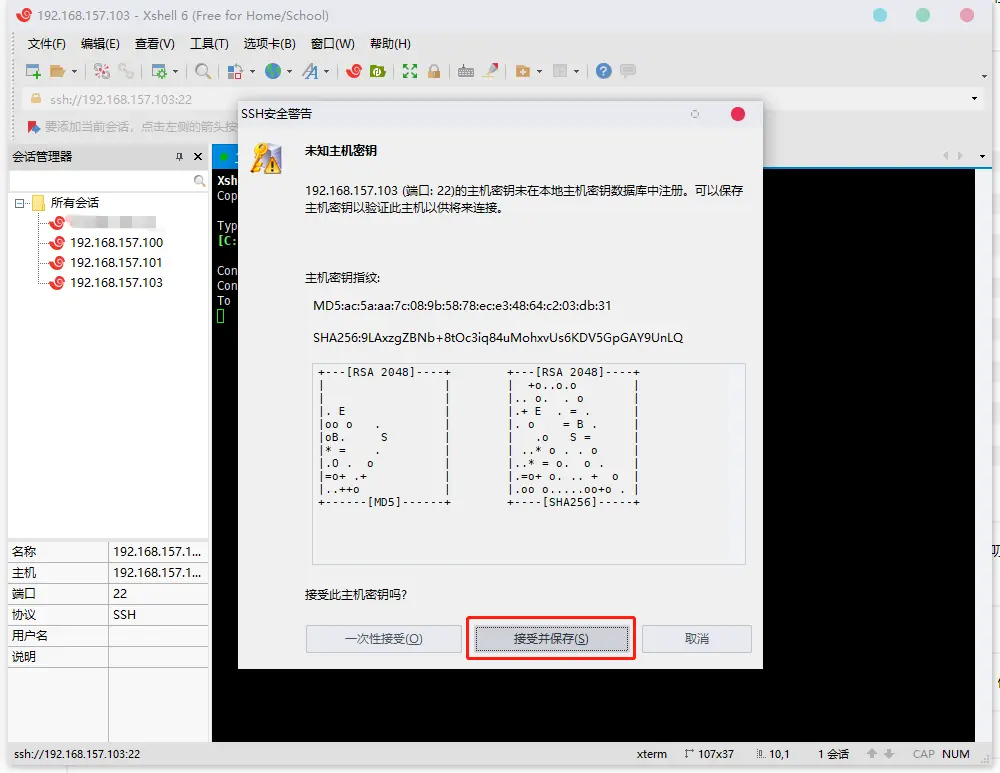The width and height of the screenshot is (1000, 773).
Task: Click 取消 button in SSH dialog
Action: [696, 639]
